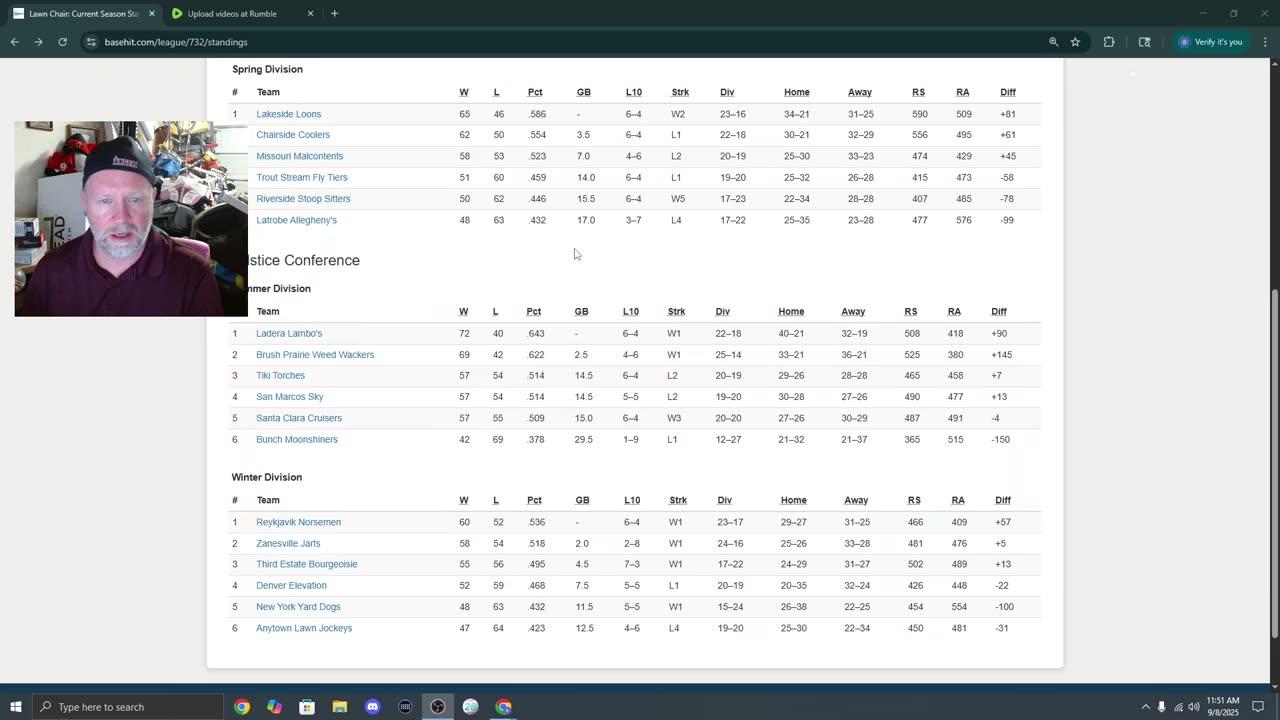This screenshot has height=720, width=1280.
Task: Open Discord from the taskbar
Action: (372, 707)
